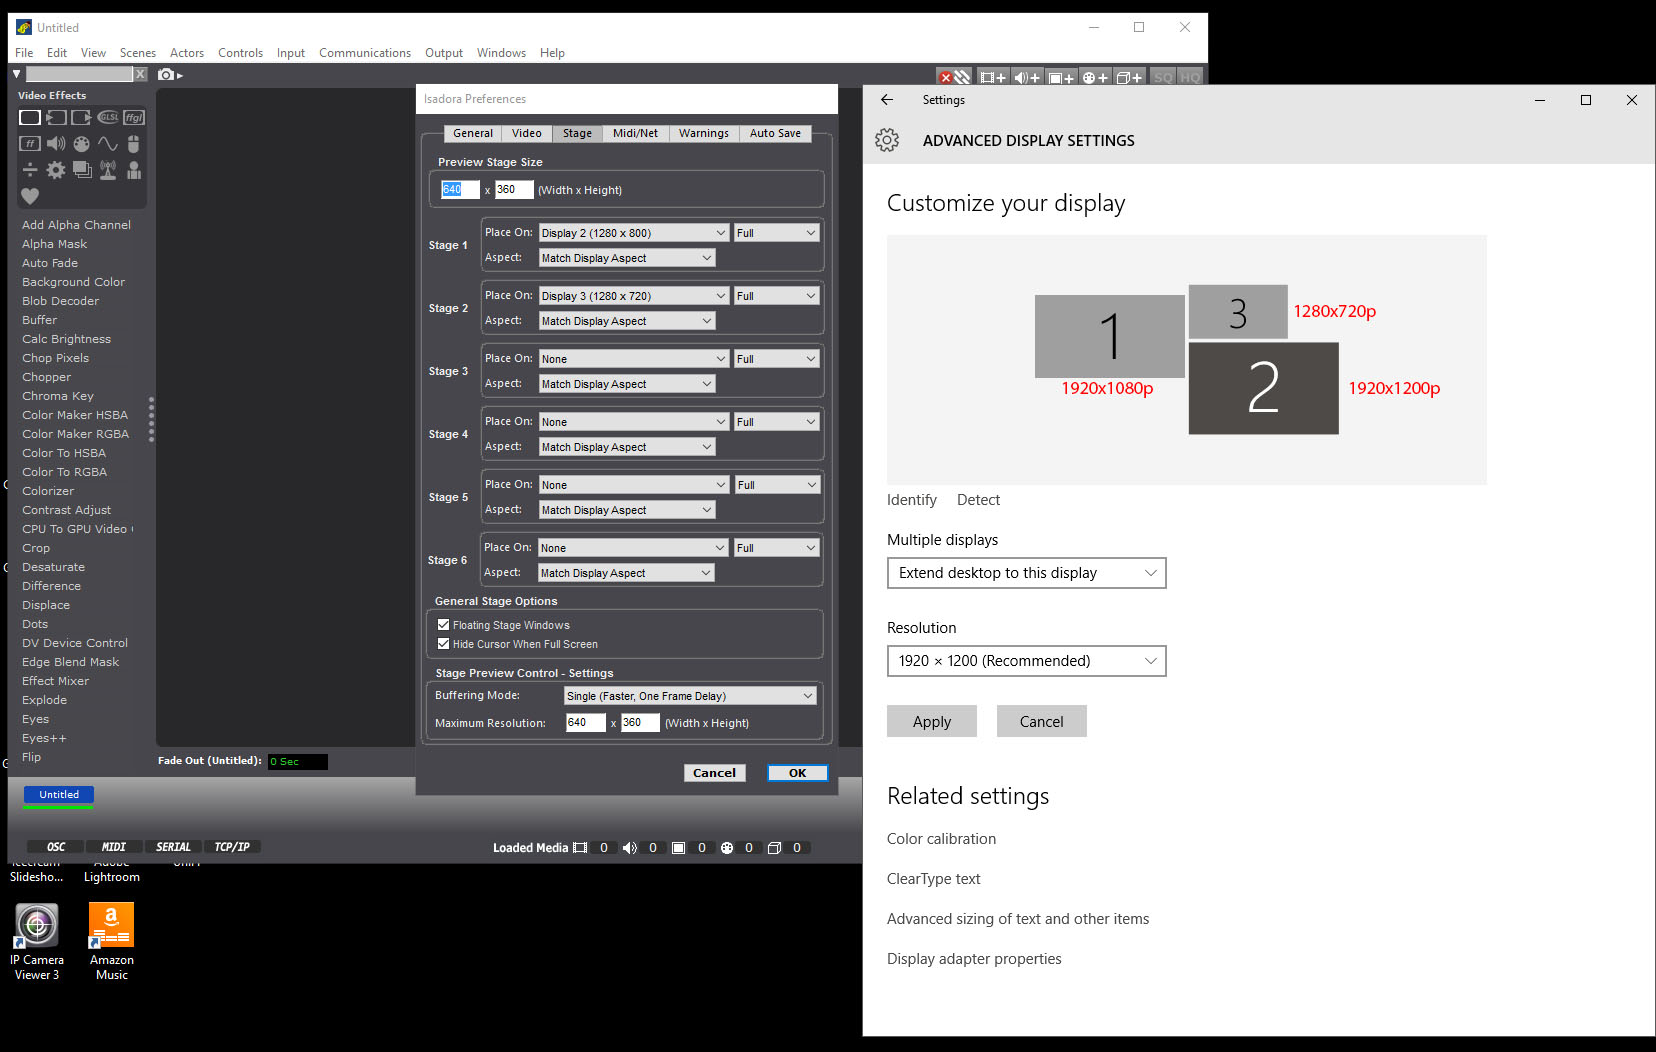Open the Buffering Mode dropdown
Image resolution: width=1656 pixels, height=1052 pixels.
pyautogui.click(x=690, y=696)
